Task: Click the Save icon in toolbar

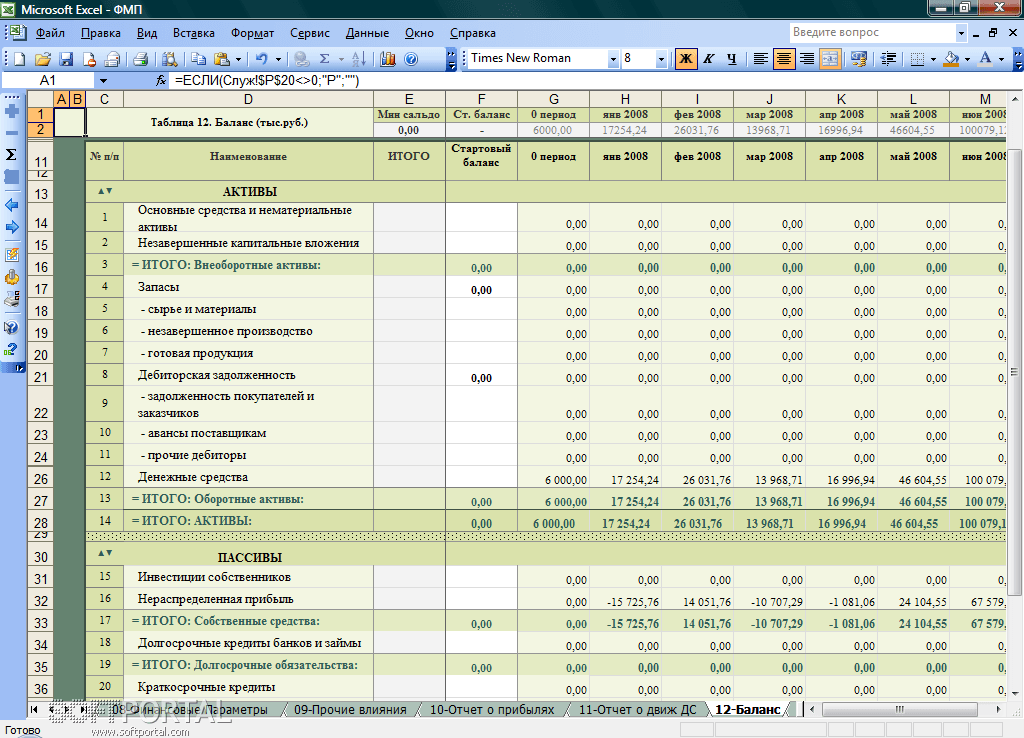Action: [x=66, y=59]
